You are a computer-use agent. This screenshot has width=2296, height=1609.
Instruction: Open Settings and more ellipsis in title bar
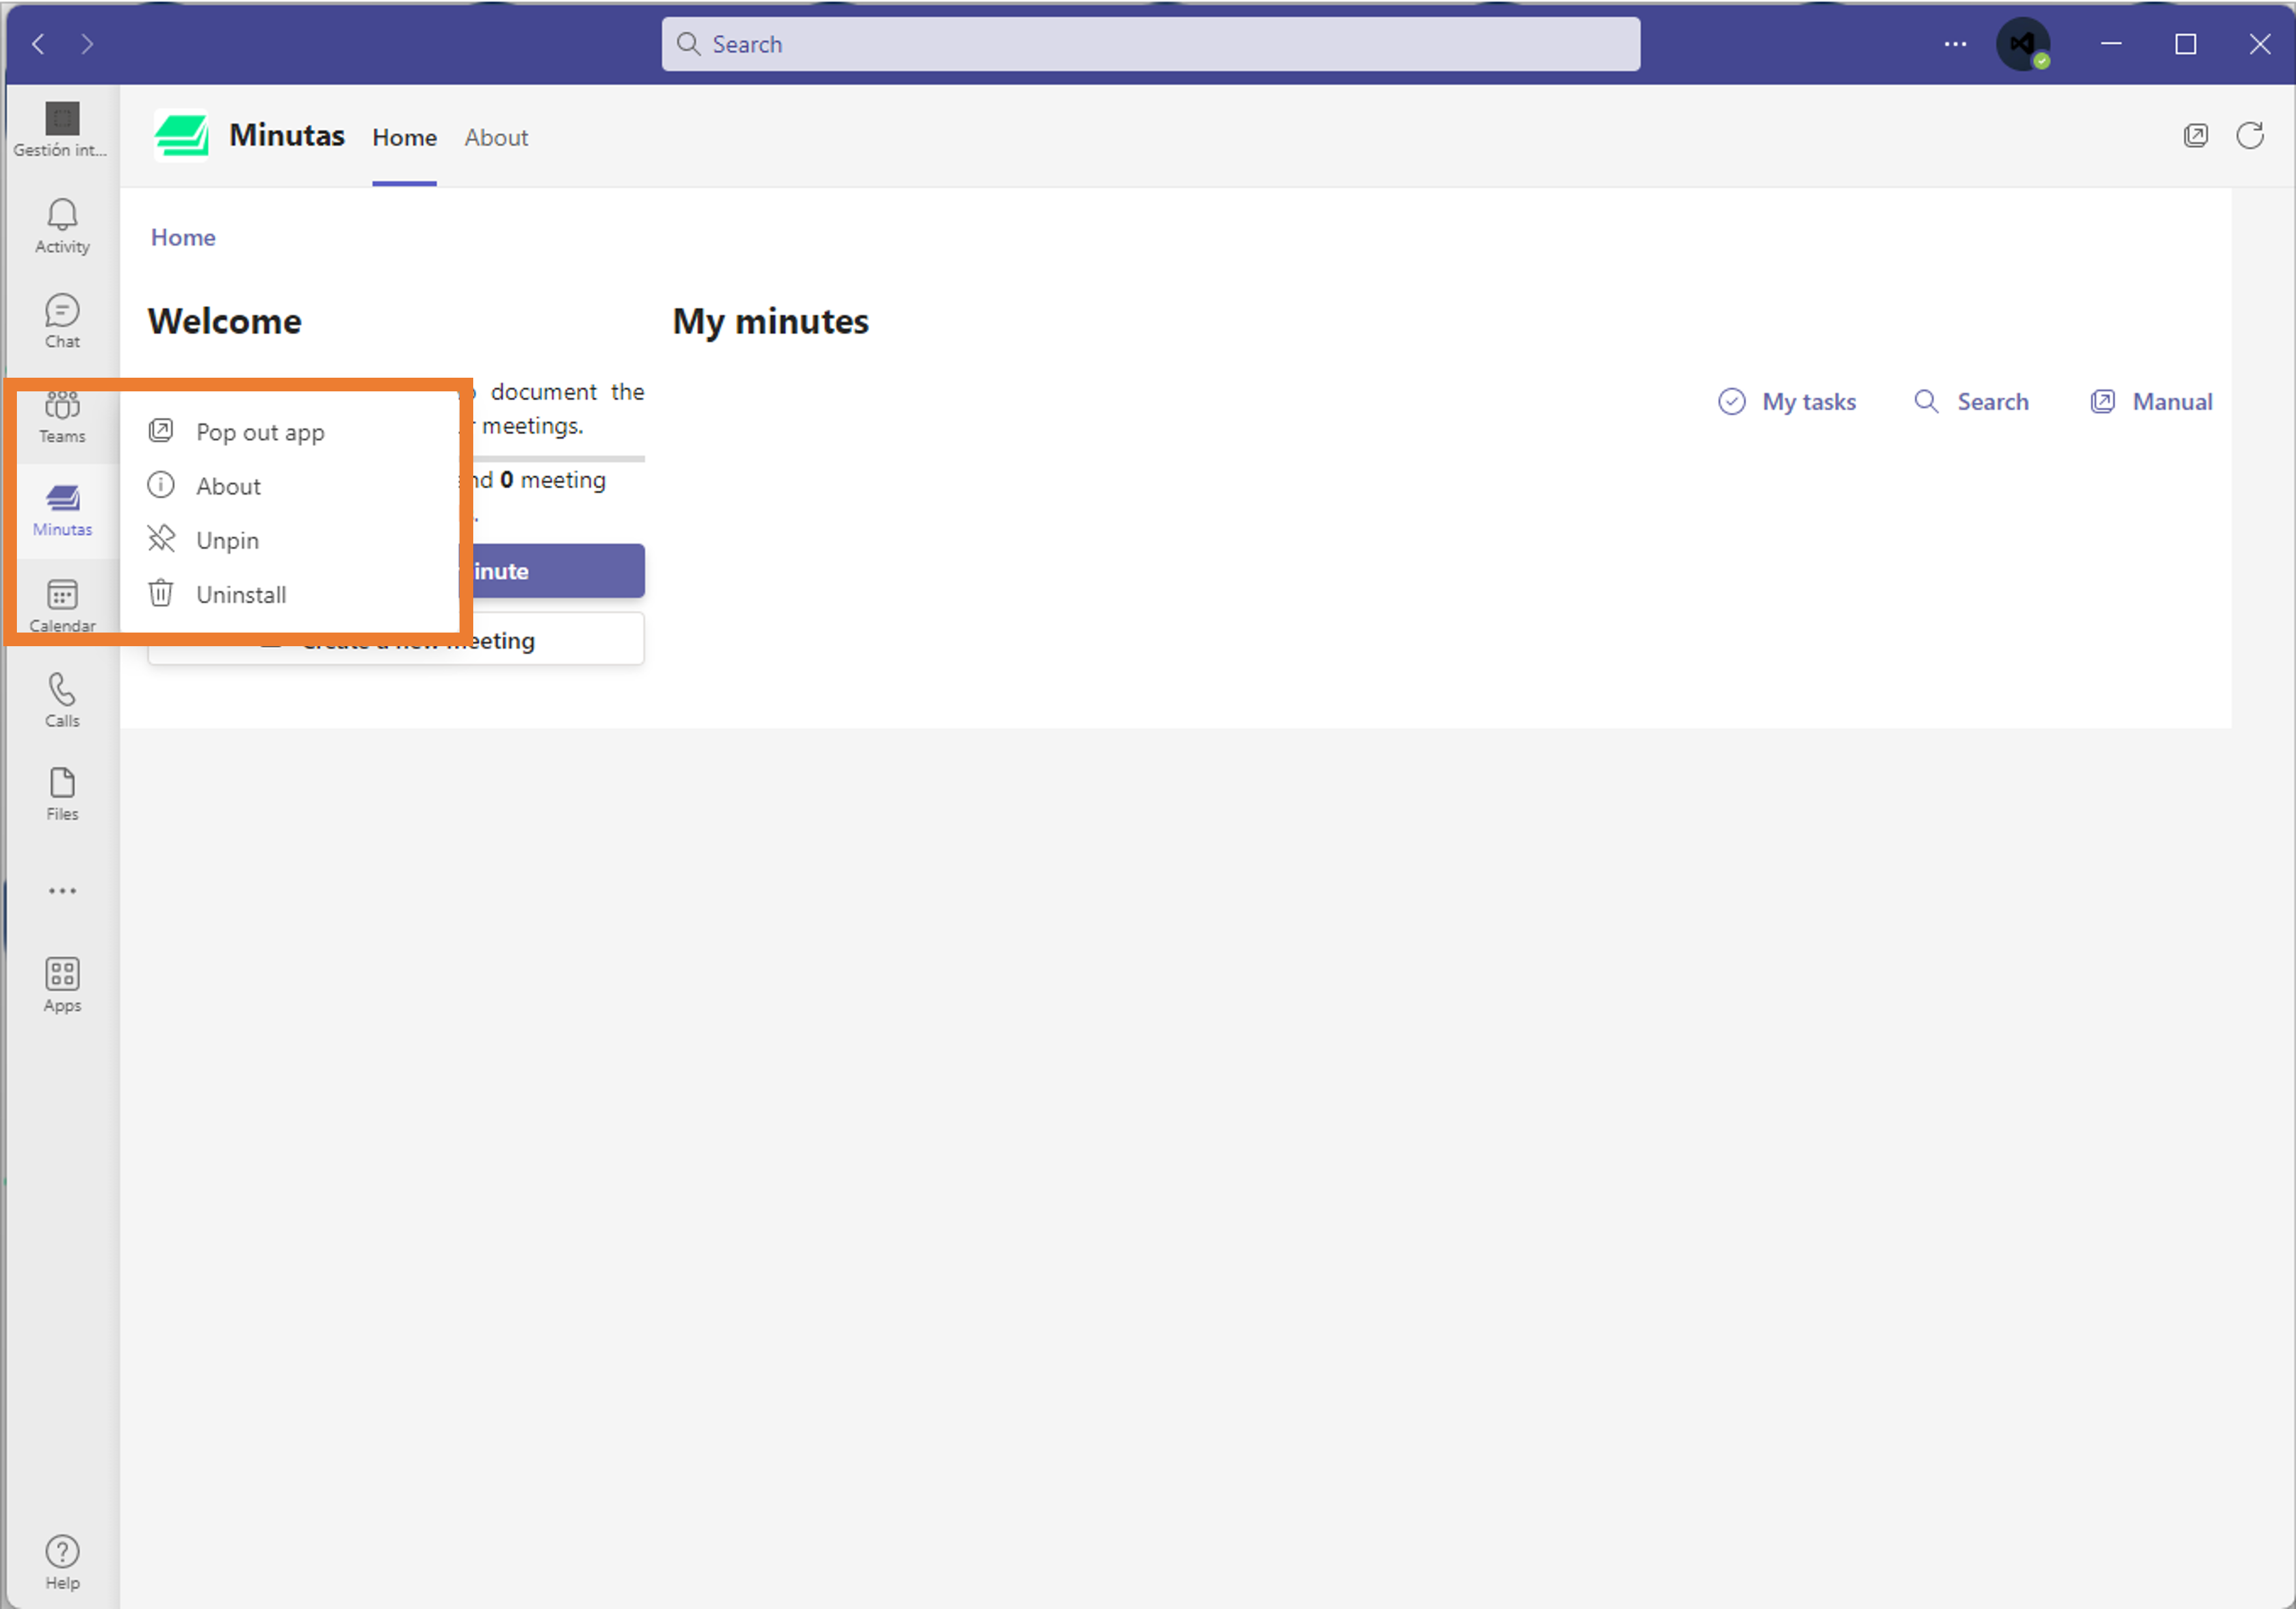(1955, 44)
